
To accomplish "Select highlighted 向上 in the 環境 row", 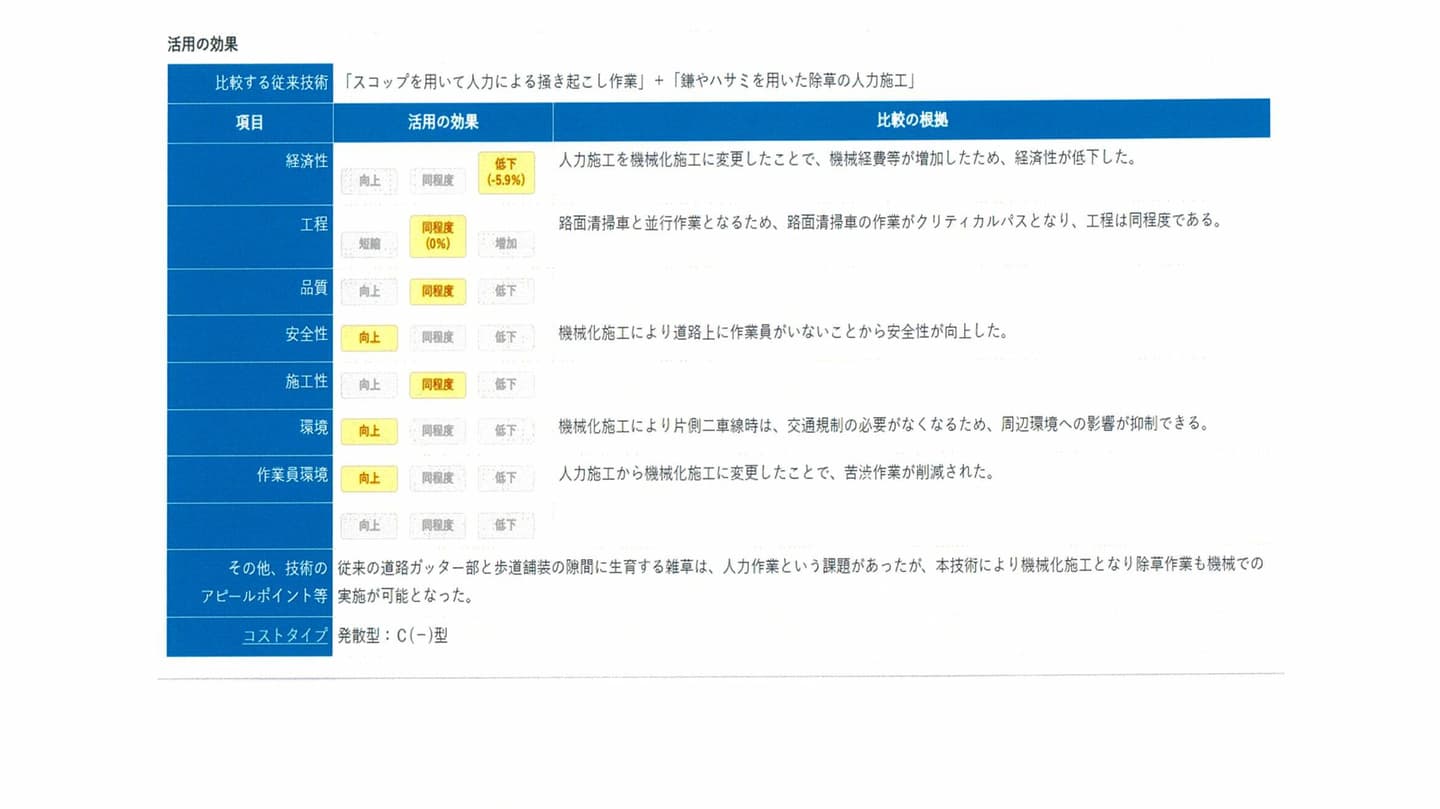I will (369, 431).
